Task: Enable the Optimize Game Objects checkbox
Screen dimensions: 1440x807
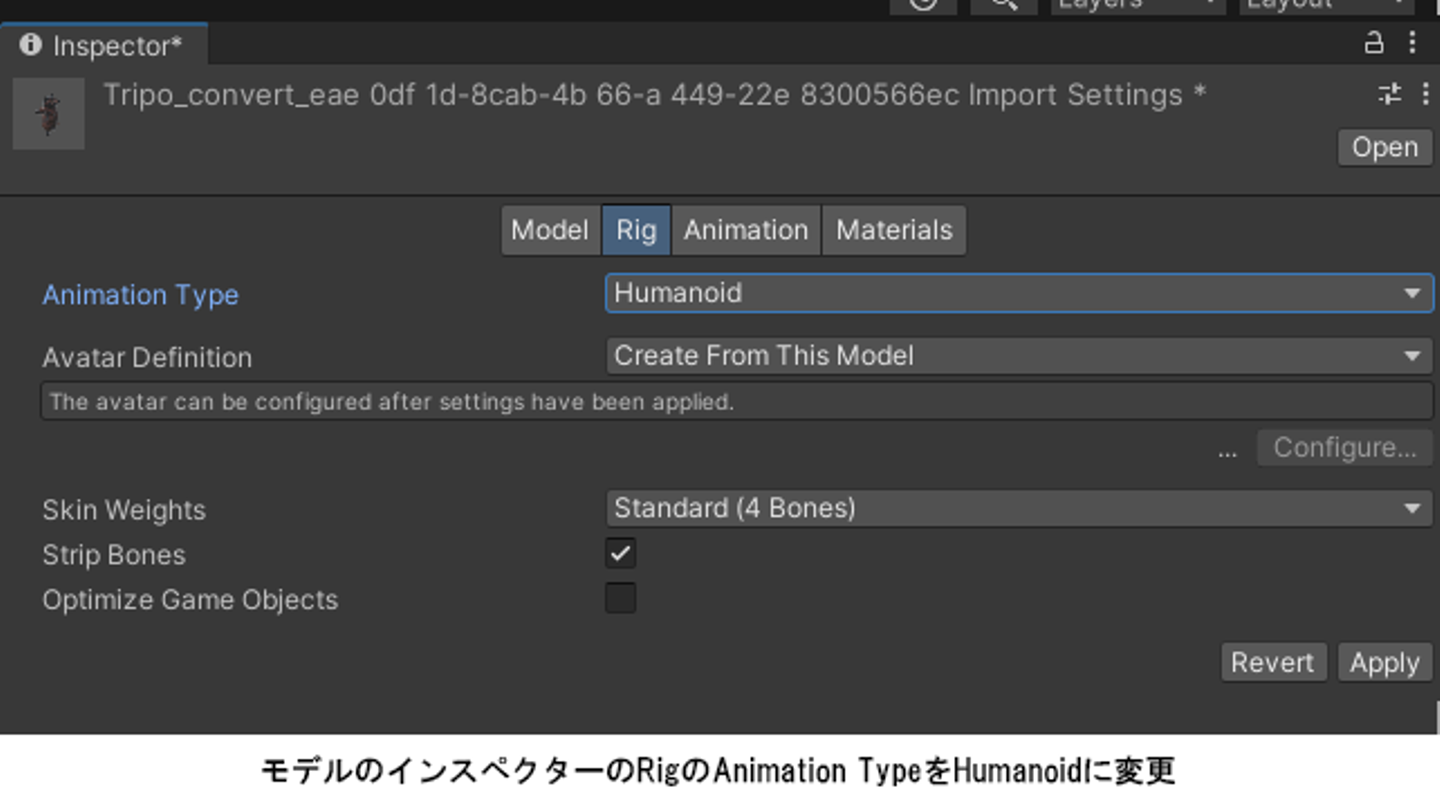Action: (x=620, y=599)
